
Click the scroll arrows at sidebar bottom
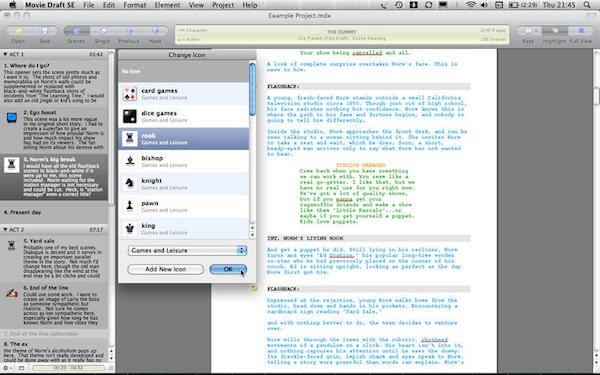pos(111,354)
